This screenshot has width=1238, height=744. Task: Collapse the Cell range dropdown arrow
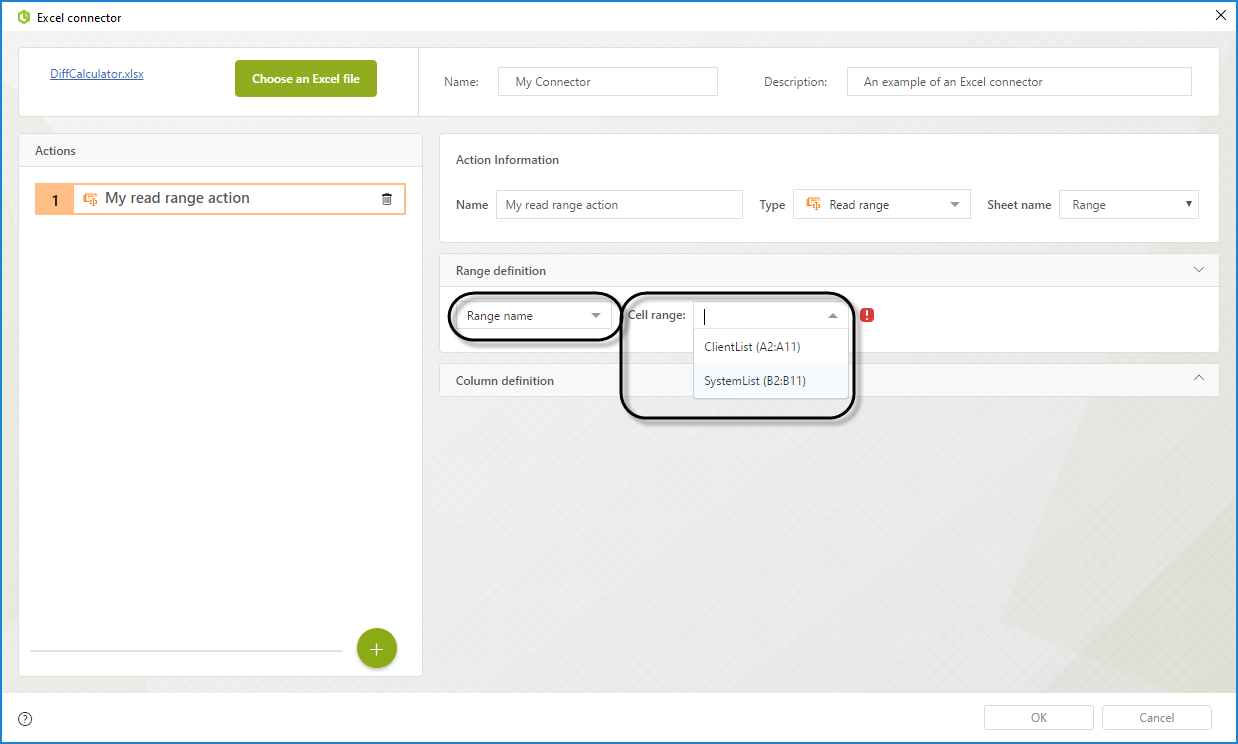coord(833,316)
